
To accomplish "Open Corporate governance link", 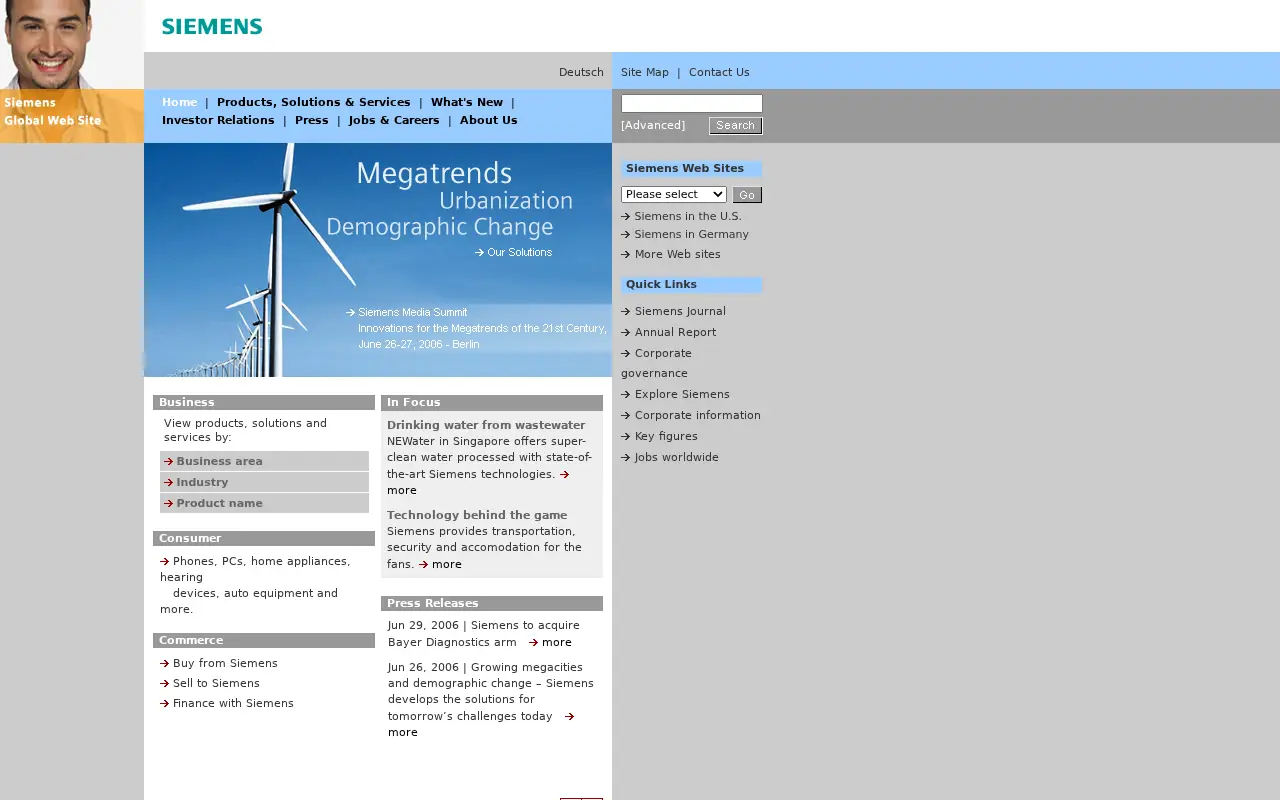I will 657,363.
